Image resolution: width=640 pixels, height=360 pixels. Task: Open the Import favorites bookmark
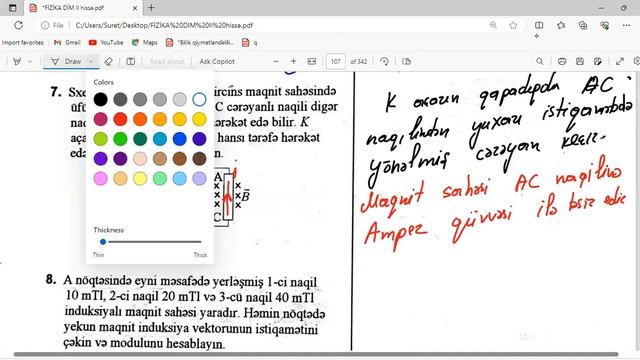point(23,42)
